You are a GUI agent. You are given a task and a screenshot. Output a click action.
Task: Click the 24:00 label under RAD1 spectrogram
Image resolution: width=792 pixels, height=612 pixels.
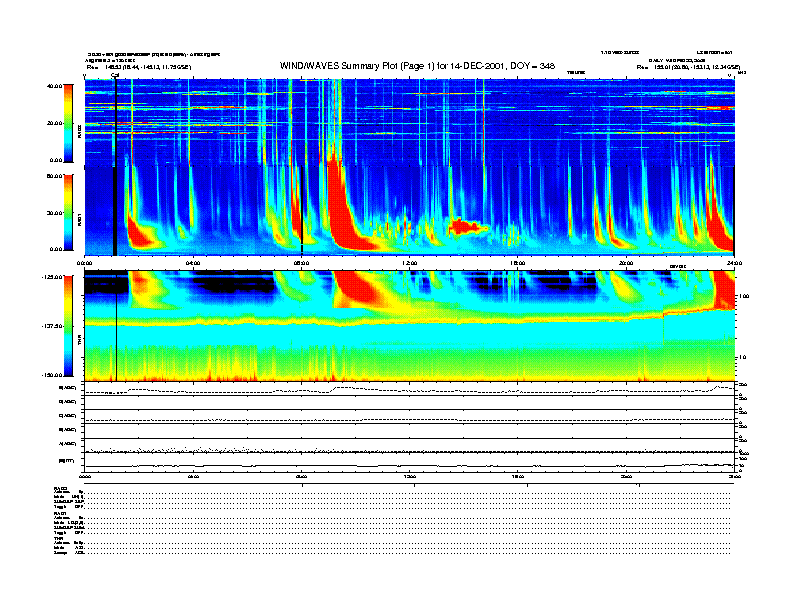(734, 263)
